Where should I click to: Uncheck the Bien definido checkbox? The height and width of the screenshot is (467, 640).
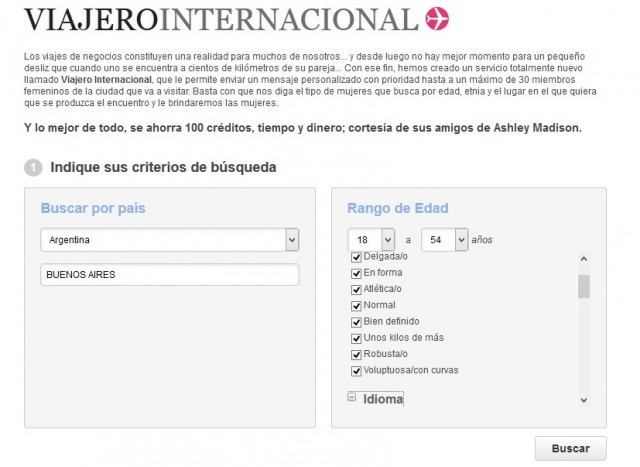pyautogui.click(x=356, y=322)
